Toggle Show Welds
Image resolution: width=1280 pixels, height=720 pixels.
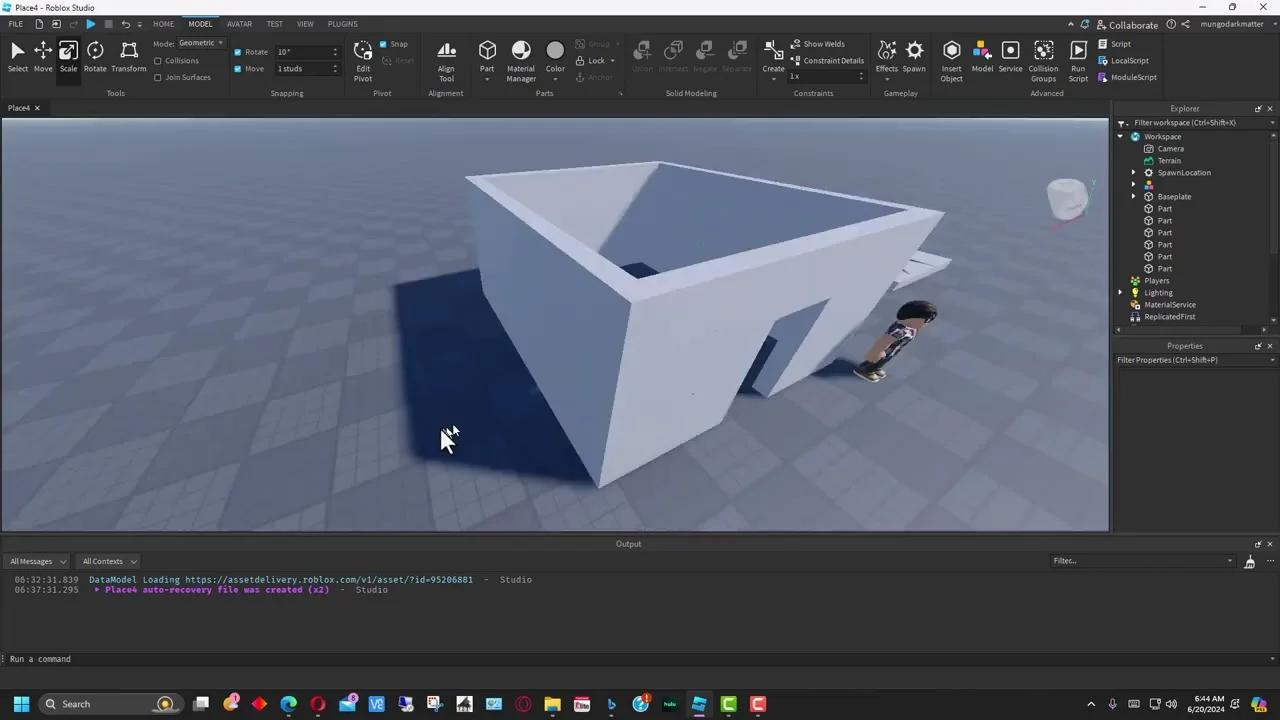[x=818, y=44]
